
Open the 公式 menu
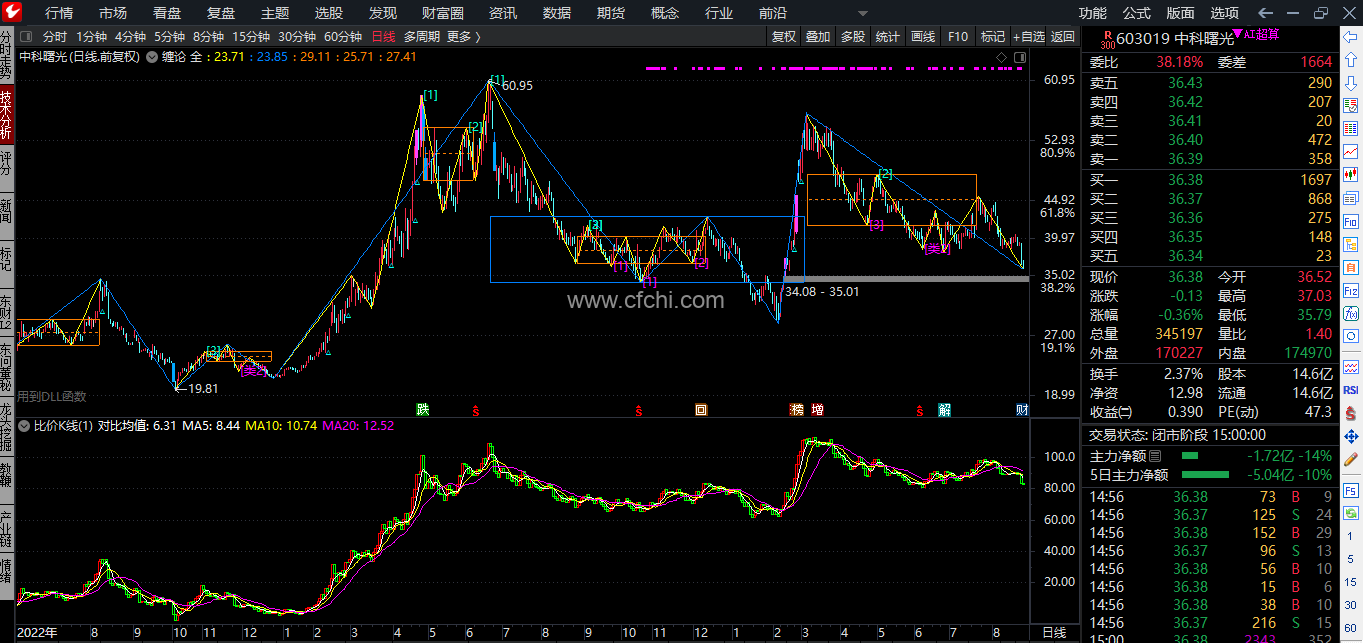(1137, 13)
